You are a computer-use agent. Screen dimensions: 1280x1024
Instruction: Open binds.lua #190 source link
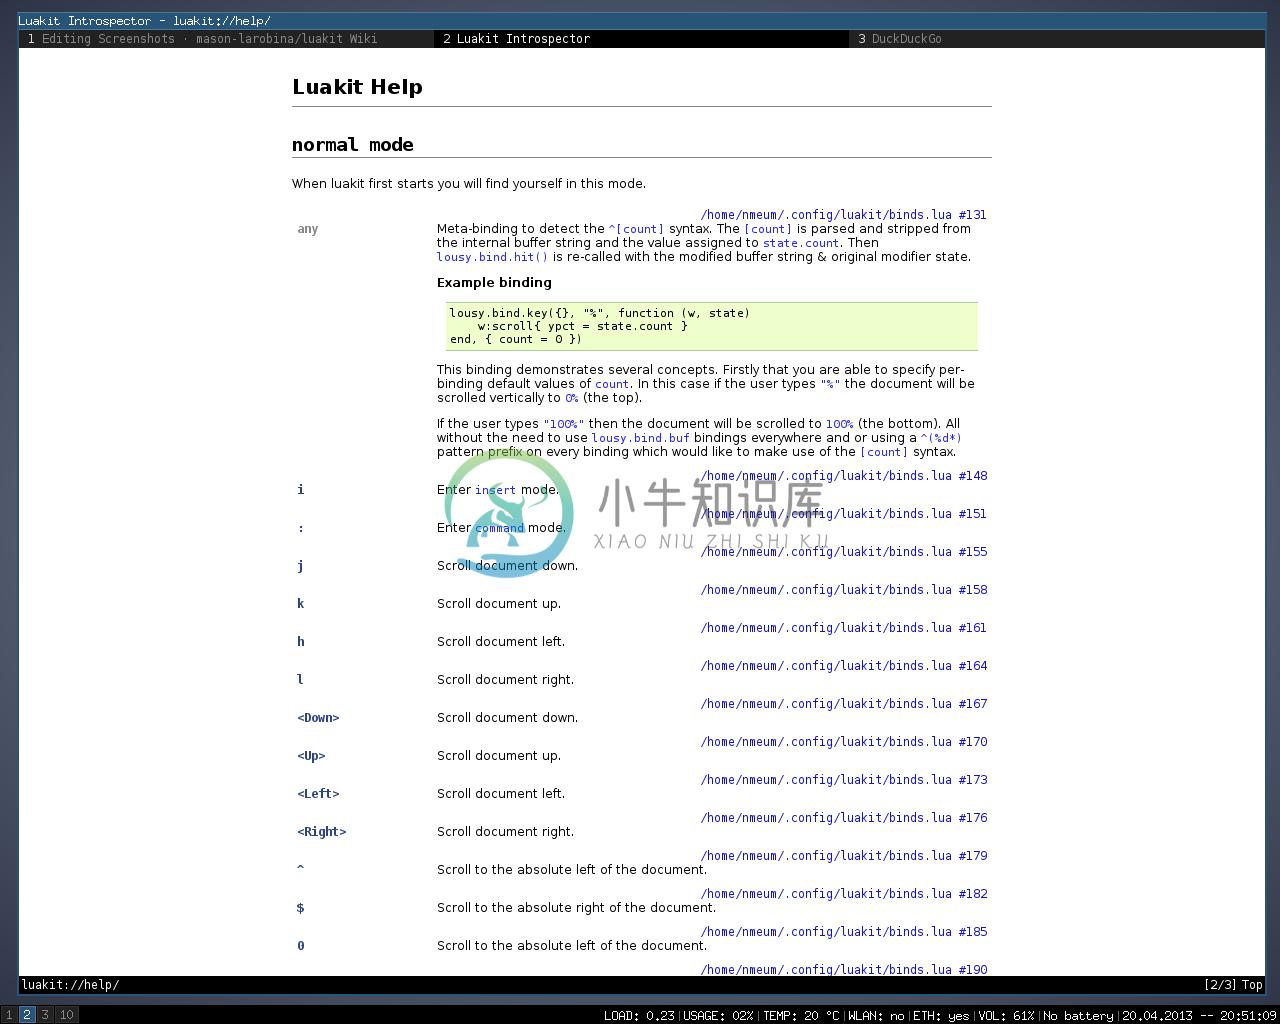coord(844,970)
